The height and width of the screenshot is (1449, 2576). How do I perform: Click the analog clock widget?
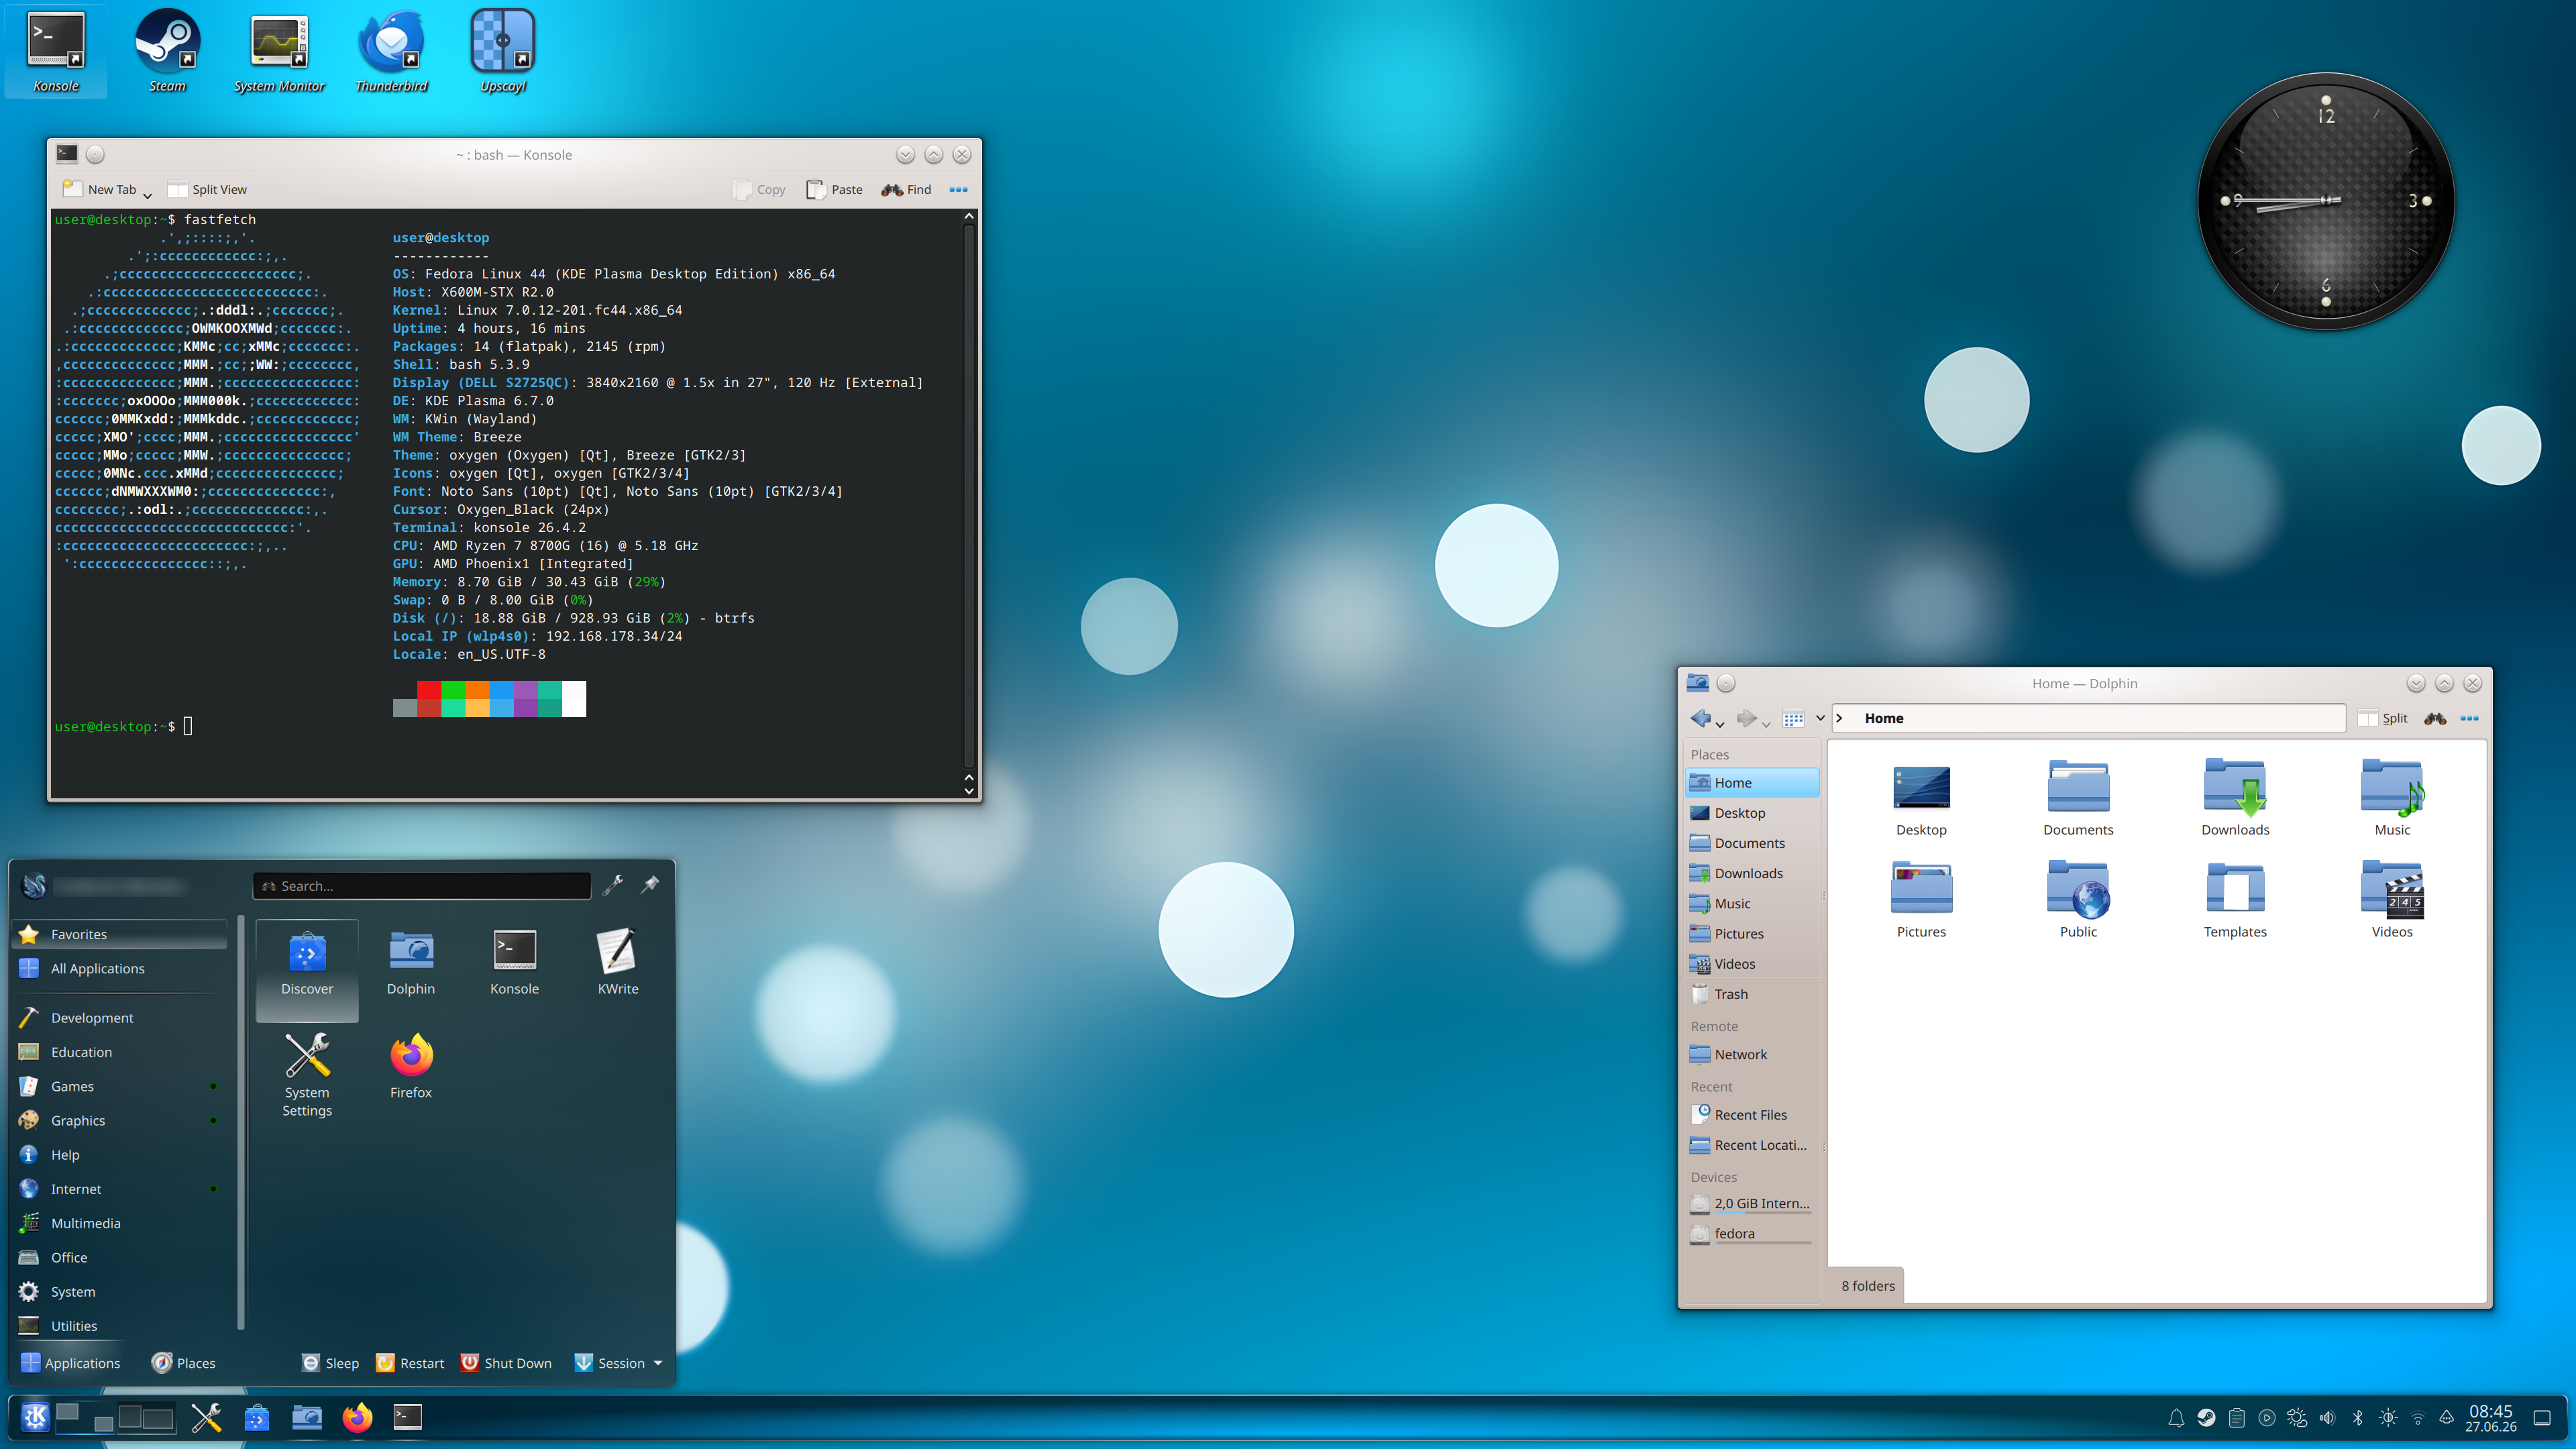[x=2326, y=201]
